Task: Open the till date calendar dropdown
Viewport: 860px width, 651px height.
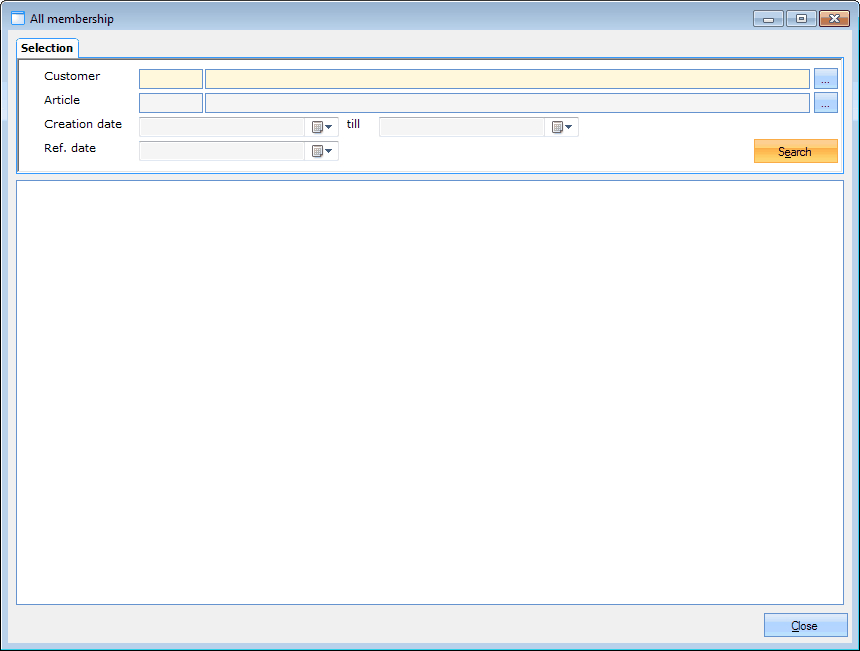Action: [x=561, y=127]
